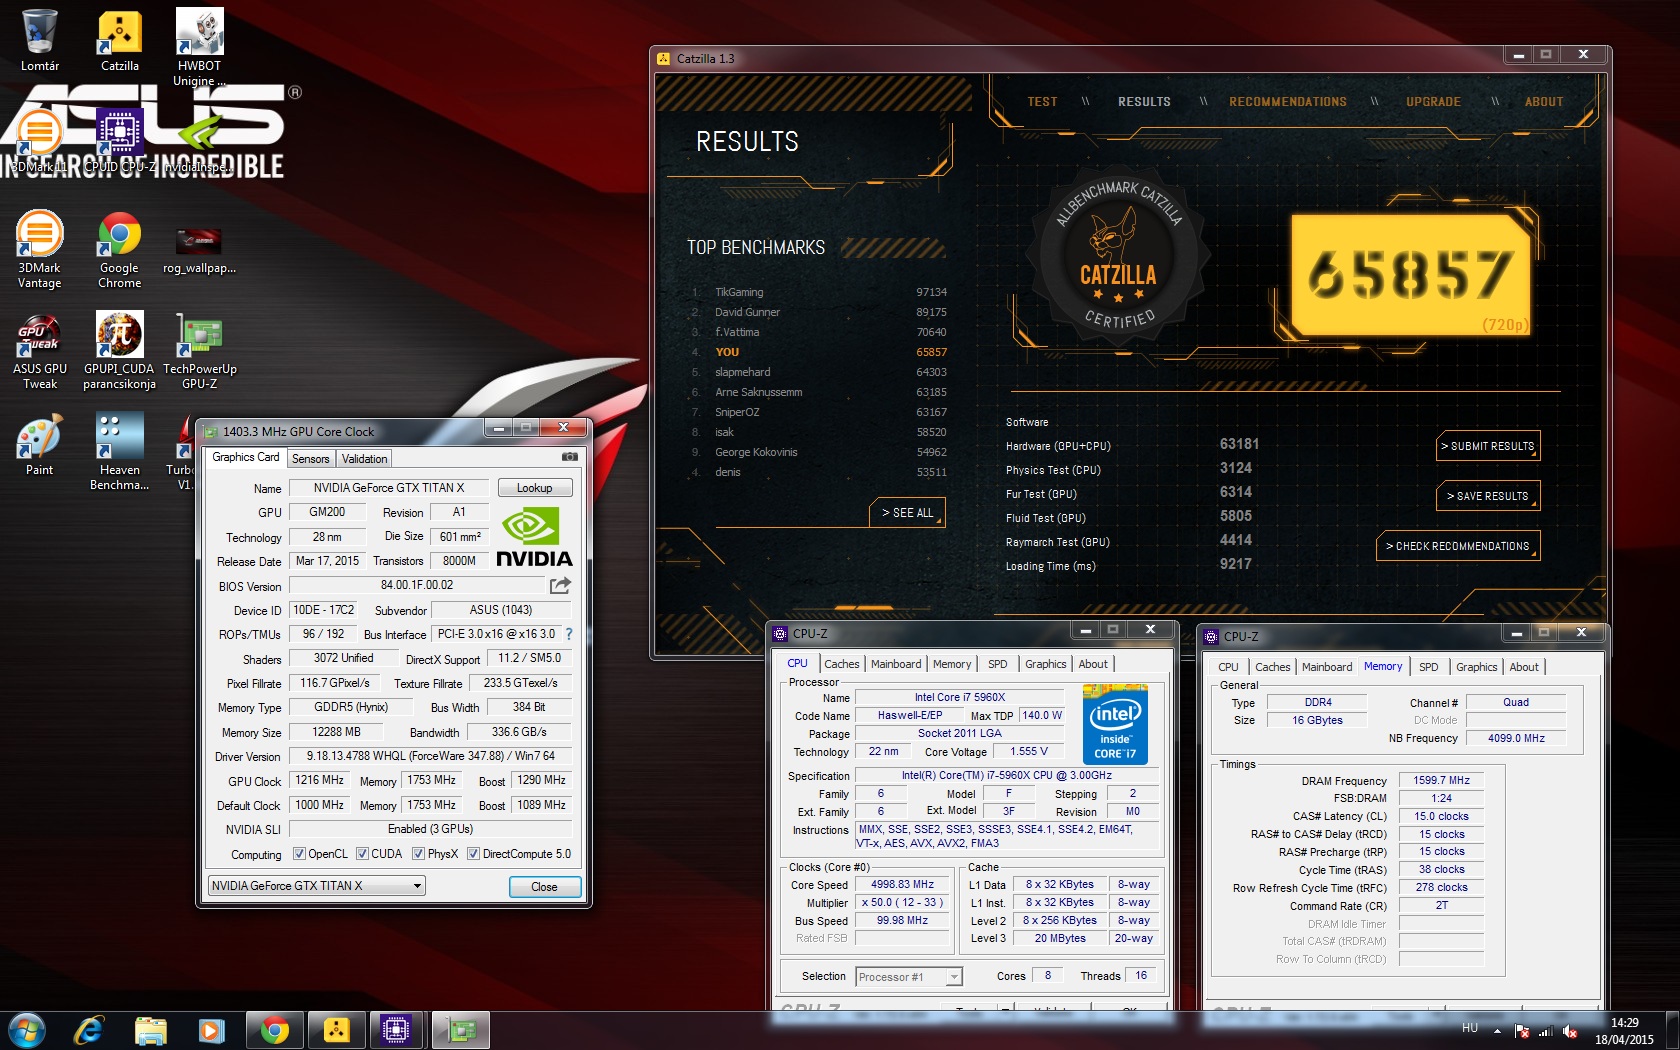1680x1050 pixels.
Task: Open Google Chrome desktop shortcut
Action: [119, 249]
